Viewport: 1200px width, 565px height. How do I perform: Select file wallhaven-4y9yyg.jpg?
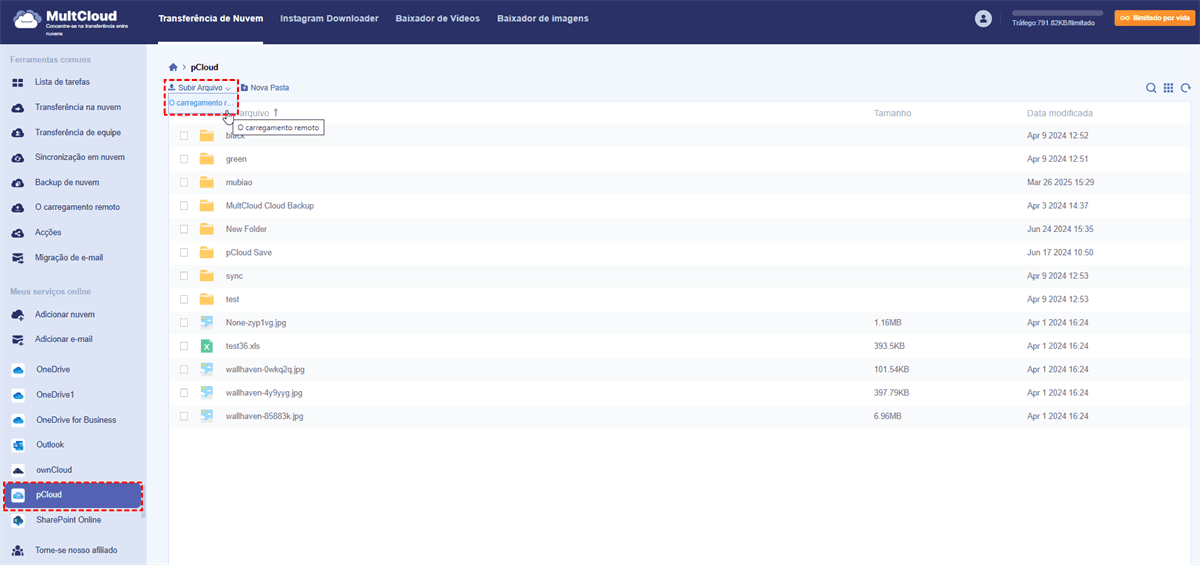(264, 393)
